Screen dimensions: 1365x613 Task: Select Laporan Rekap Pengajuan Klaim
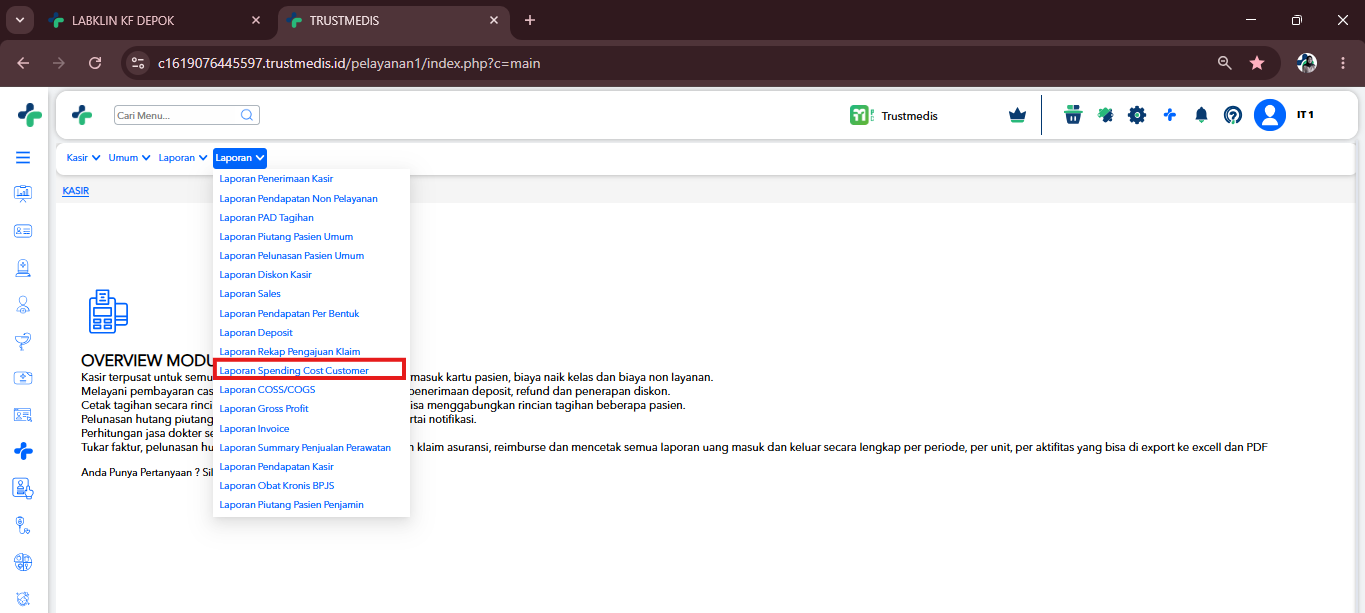[289, 351]
